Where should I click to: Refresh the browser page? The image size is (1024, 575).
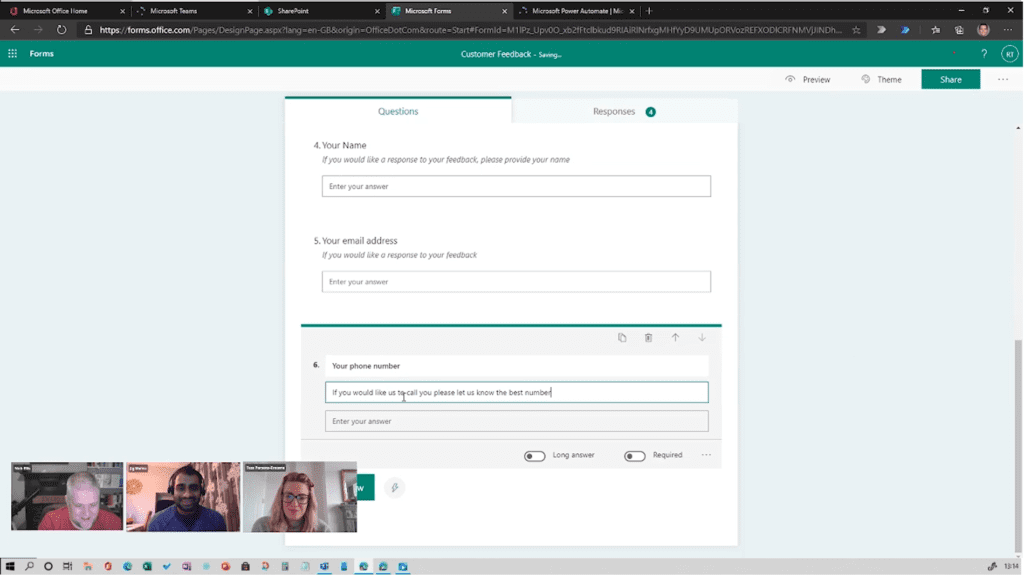[x=61, y=30]
